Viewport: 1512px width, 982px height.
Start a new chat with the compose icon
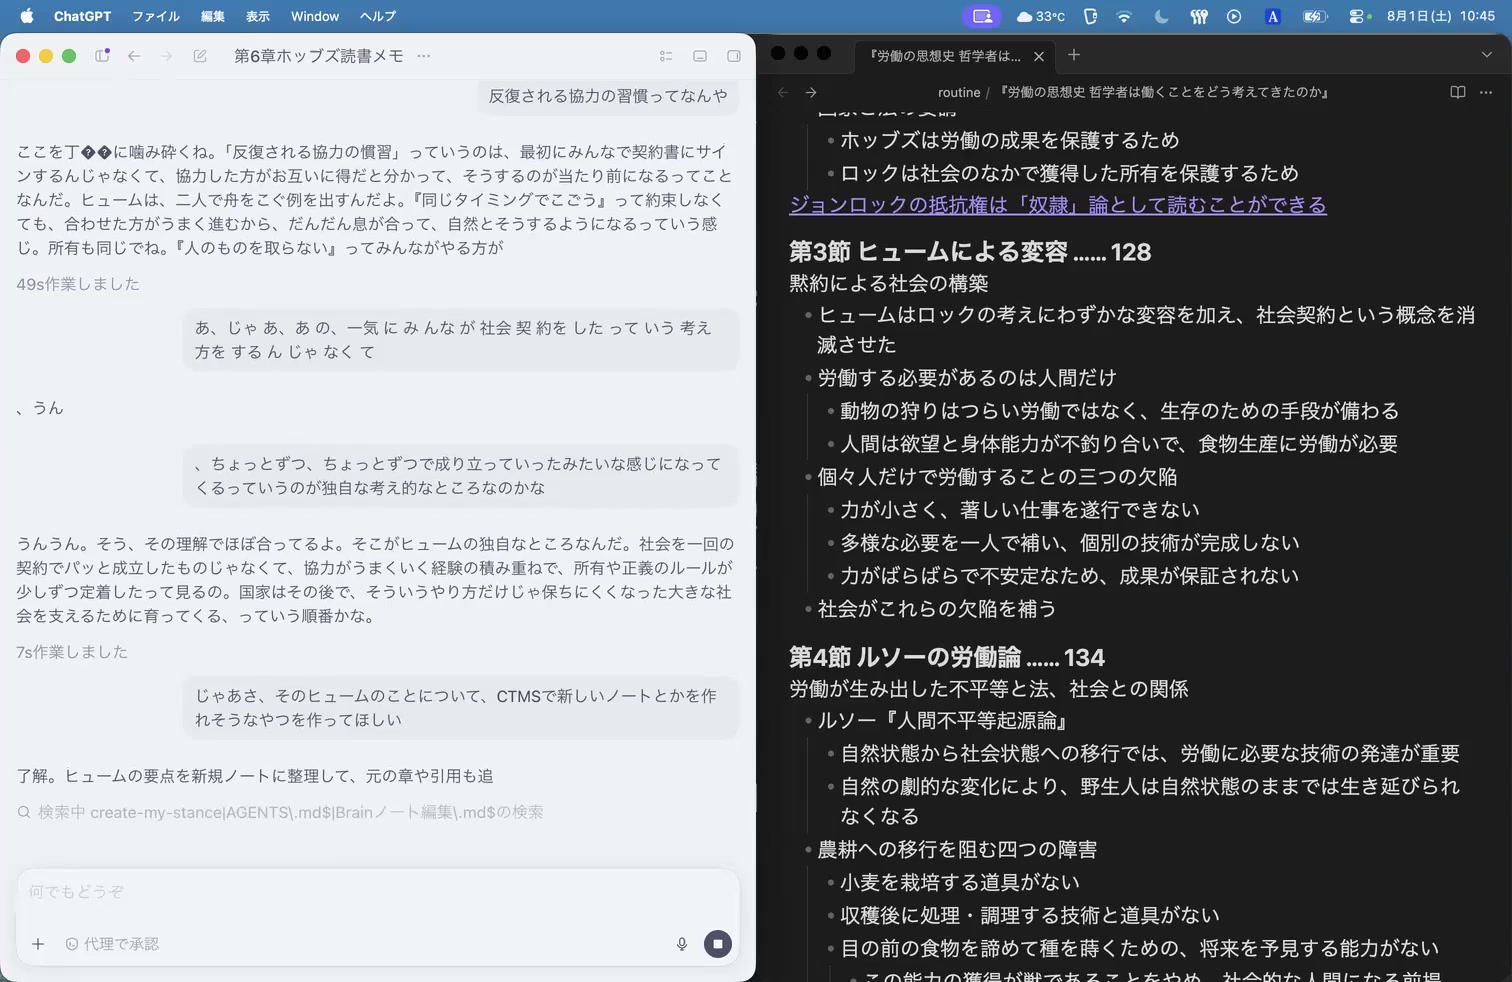tap(200, 56)
